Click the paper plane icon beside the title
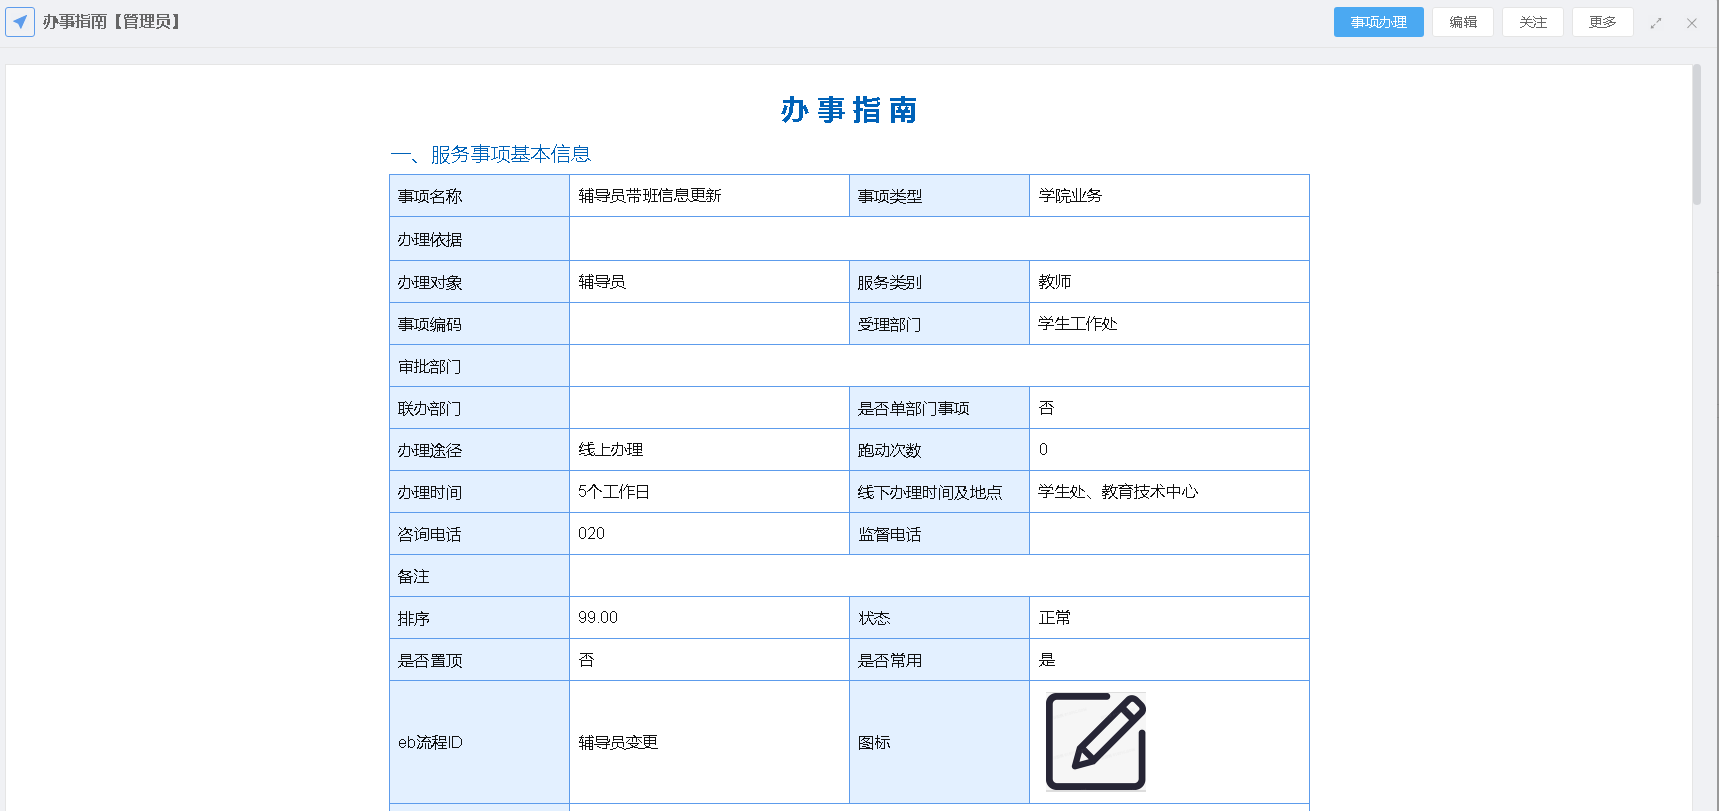The width and height of the screenshot is (1719, 811). click(x=20, y=22)
